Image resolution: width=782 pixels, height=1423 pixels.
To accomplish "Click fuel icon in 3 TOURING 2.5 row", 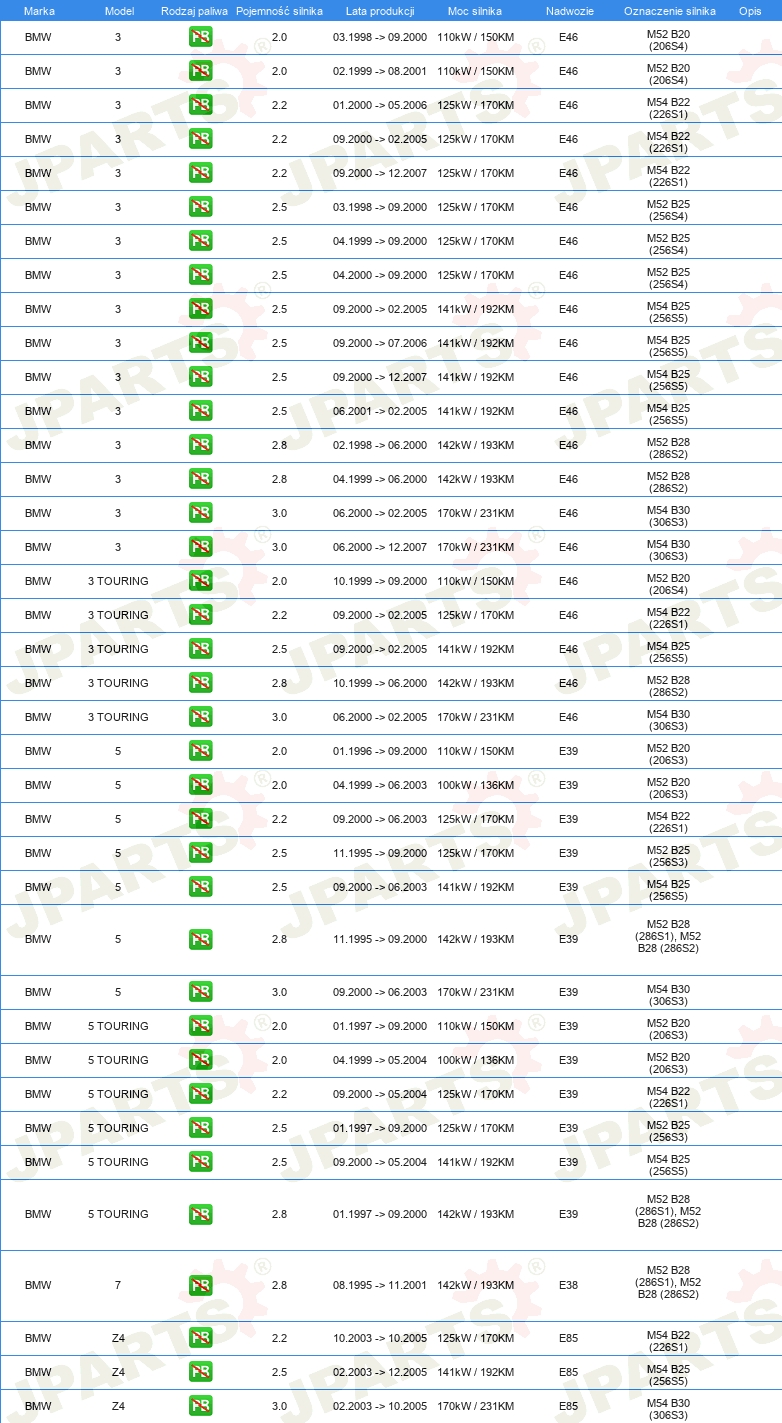I will coord(200,649).
